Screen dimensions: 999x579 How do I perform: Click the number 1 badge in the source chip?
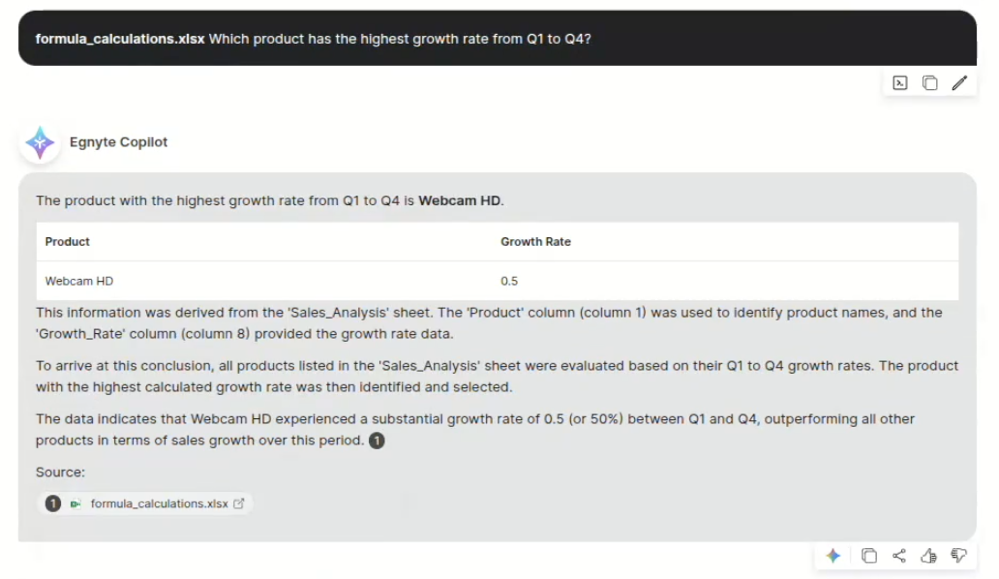tap(54, 504)
